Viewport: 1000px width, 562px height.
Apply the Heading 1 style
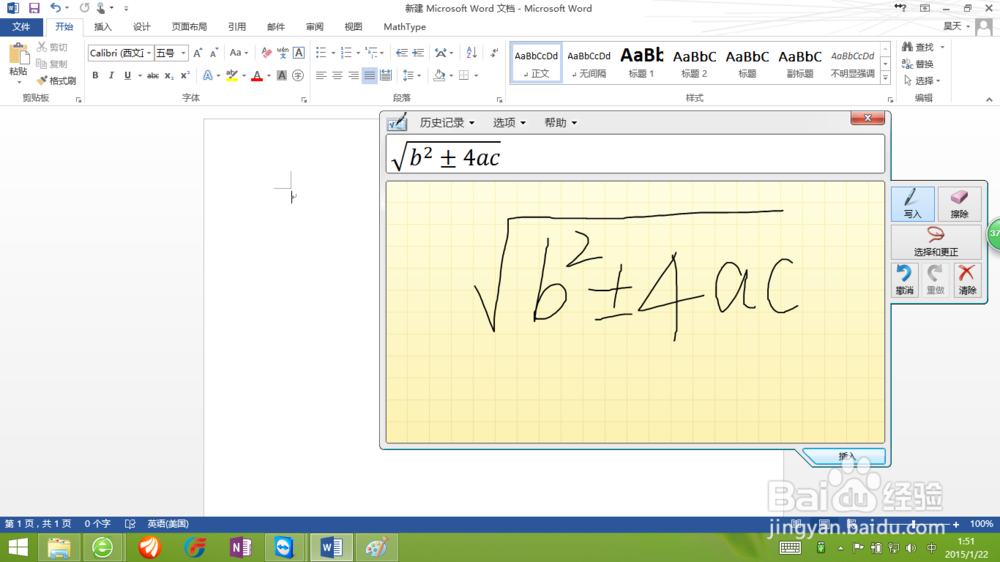pos(642,63)
